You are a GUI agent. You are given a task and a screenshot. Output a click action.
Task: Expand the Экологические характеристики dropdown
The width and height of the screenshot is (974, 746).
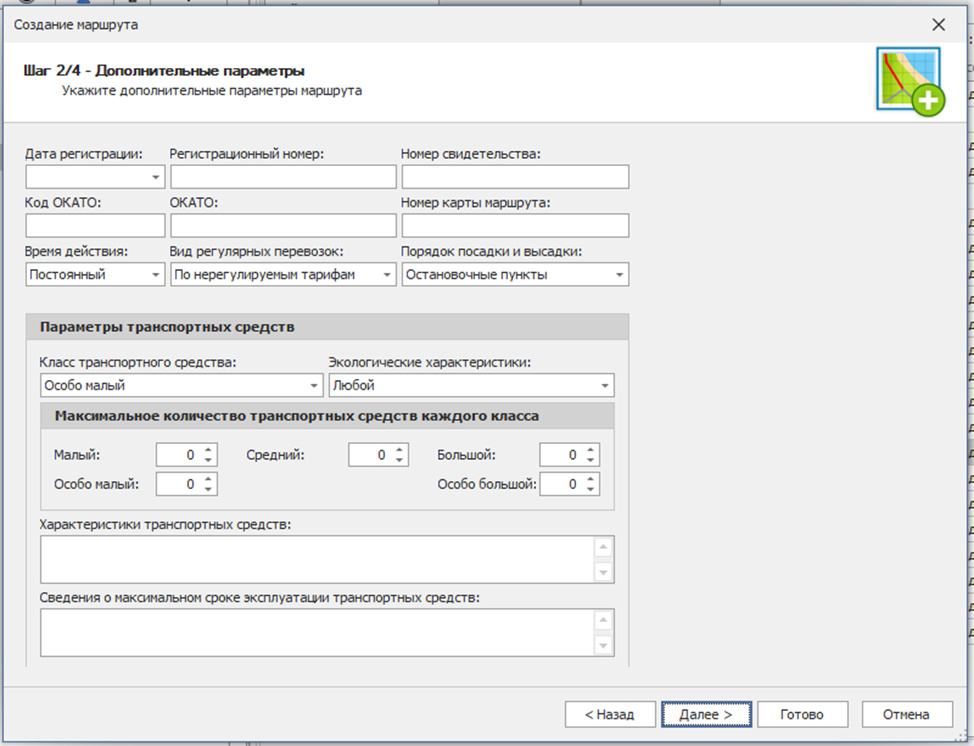click(605, 386)
